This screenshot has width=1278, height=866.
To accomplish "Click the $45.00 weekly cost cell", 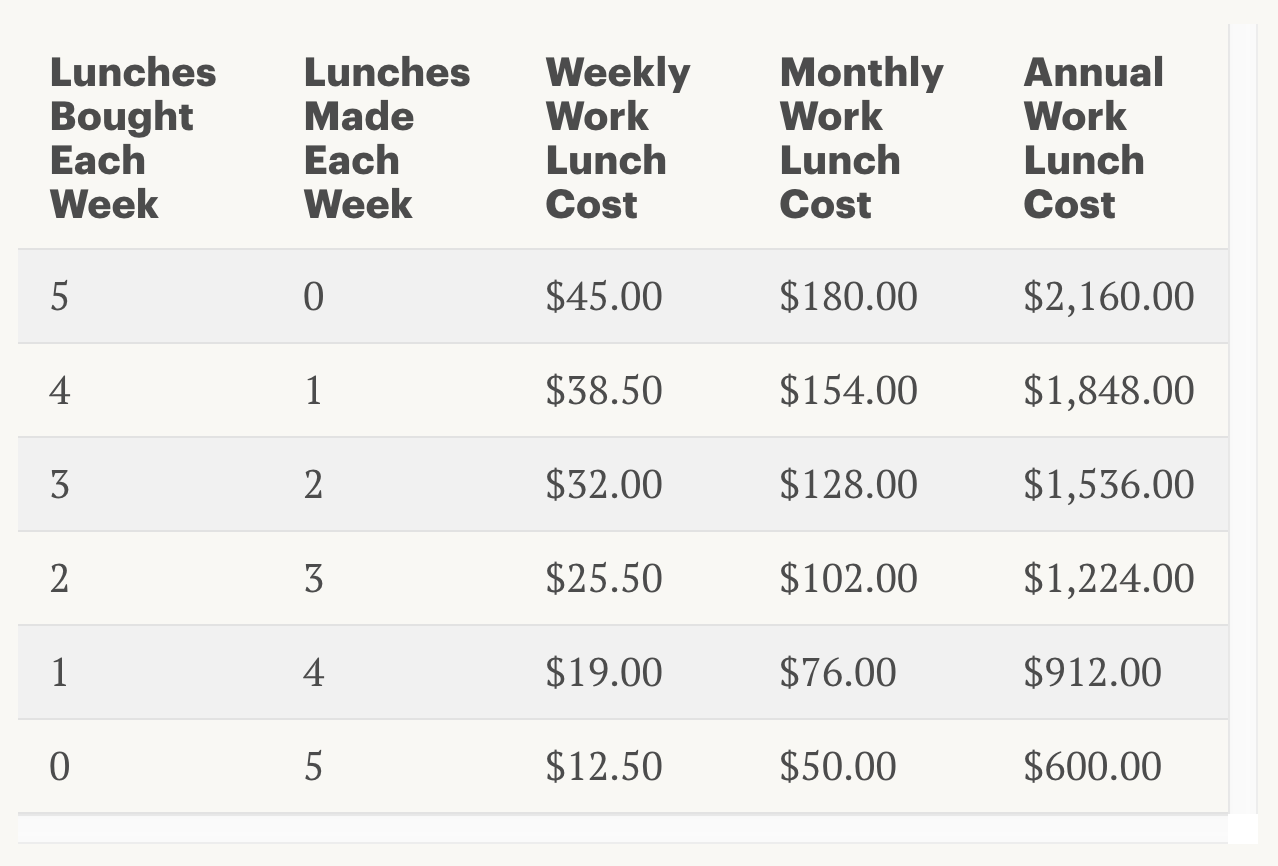I will click(x=603, y=297).
